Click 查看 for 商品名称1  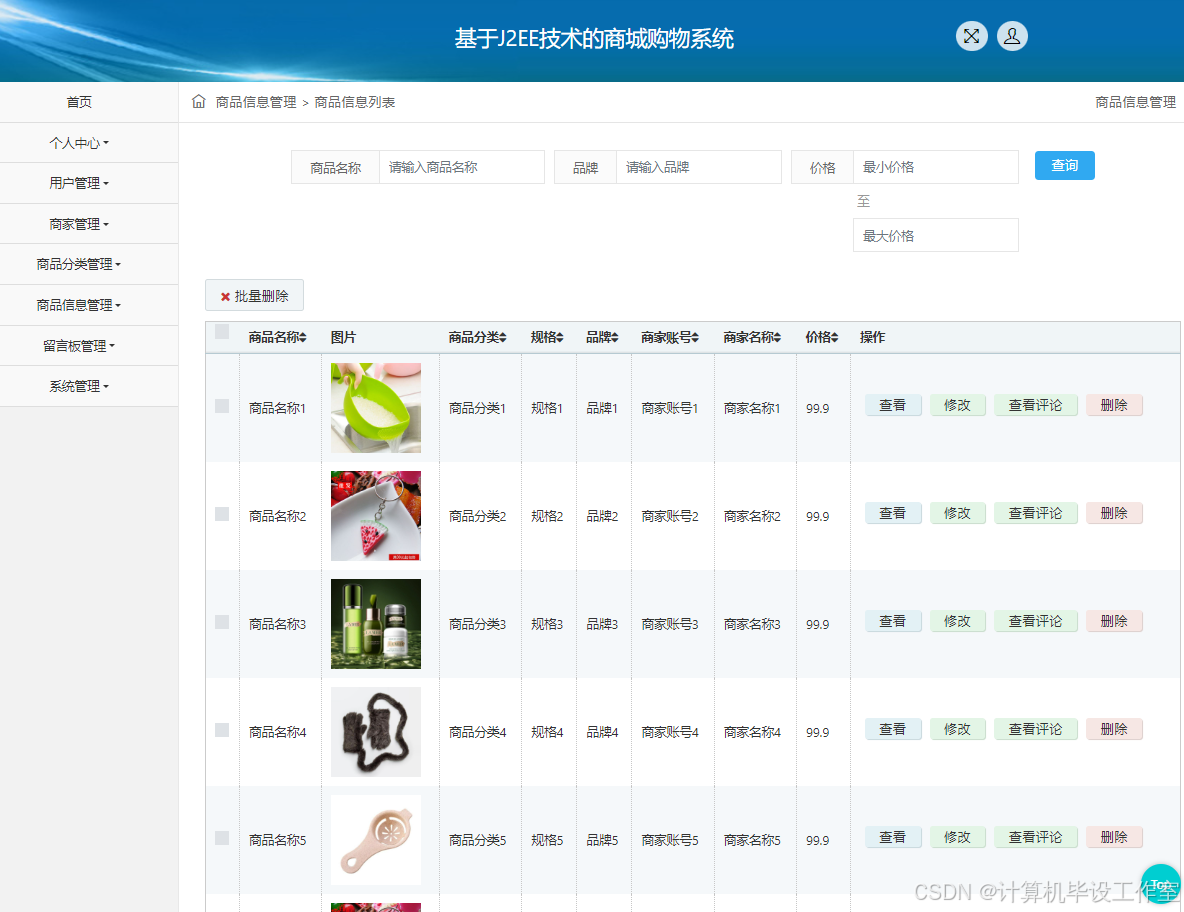(x=893, y=405)
